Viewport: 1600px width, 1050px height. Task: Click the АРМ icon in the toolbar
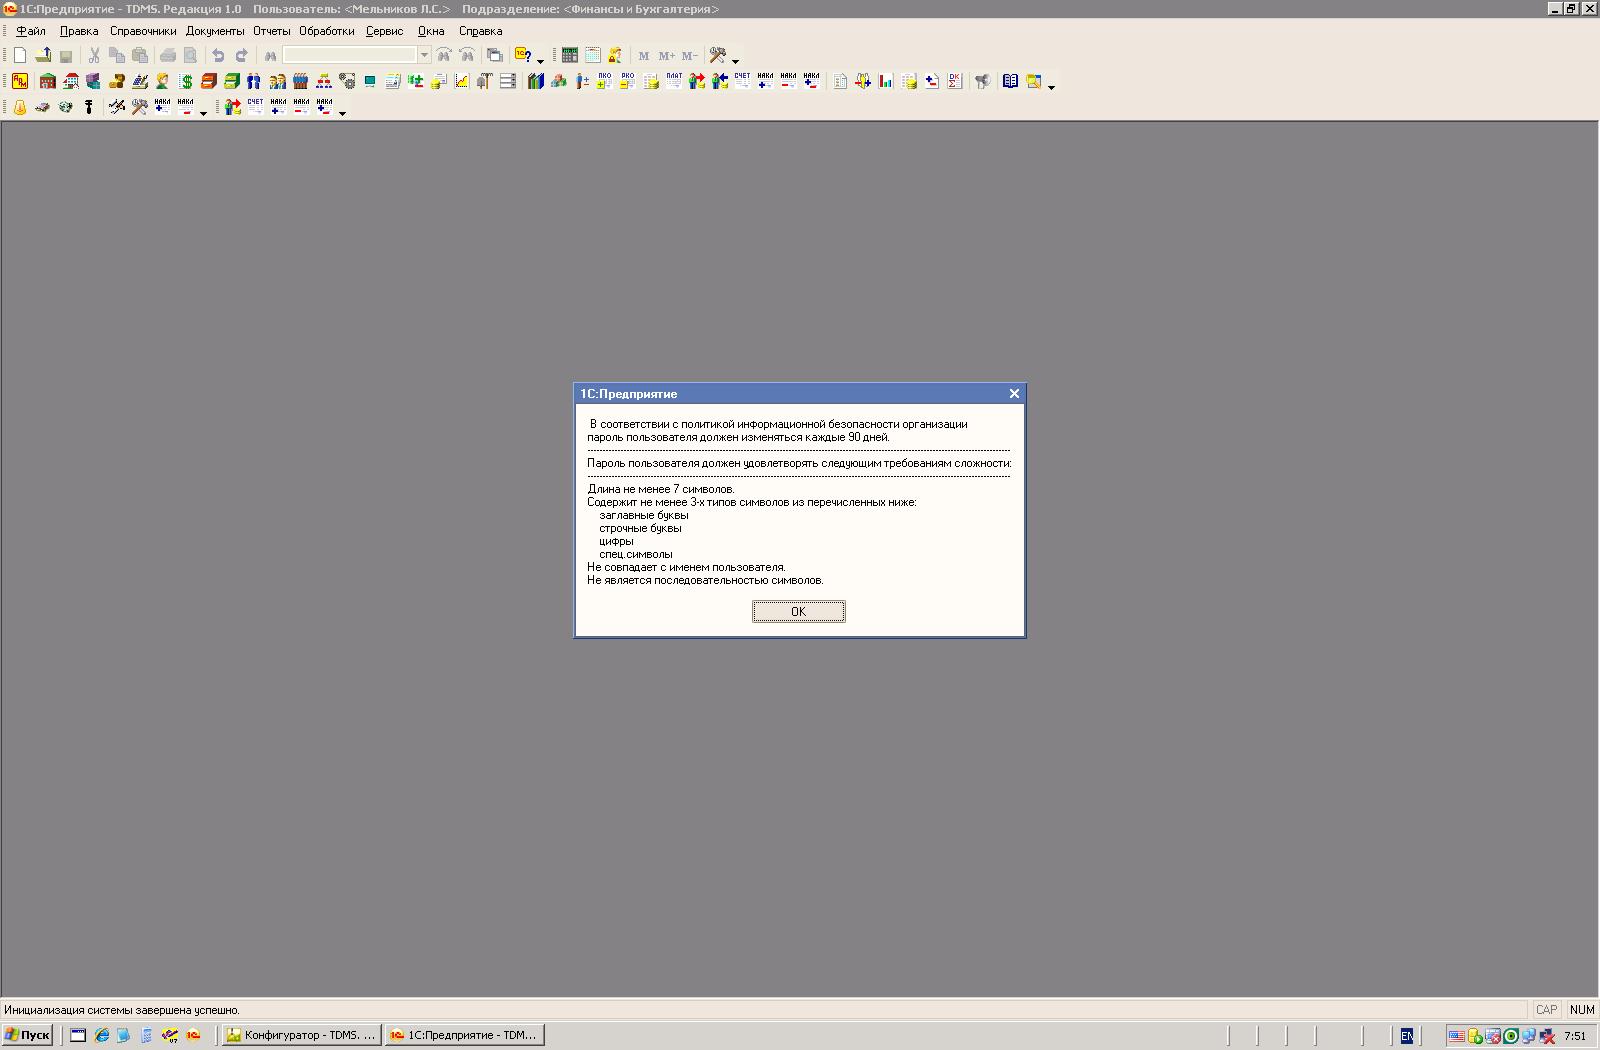[x=20, y=81]
